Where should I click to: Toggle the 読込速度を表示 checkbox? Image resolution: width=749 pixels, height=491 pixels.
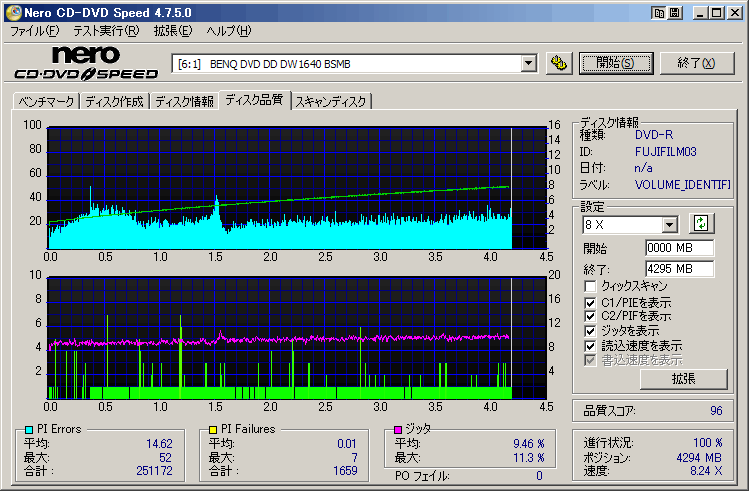click(x=590, y=346)
